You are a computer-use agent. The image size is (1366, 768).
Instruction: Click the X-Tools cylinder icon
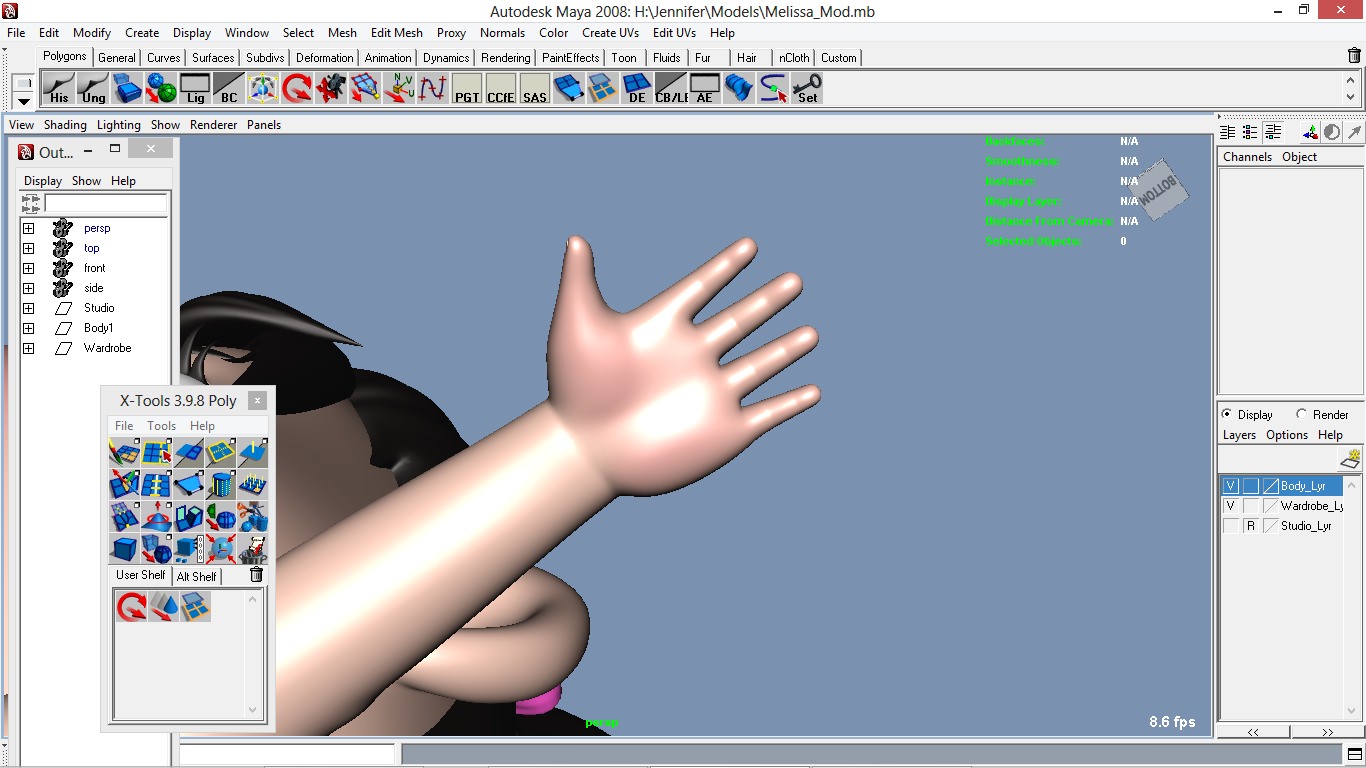220,485
